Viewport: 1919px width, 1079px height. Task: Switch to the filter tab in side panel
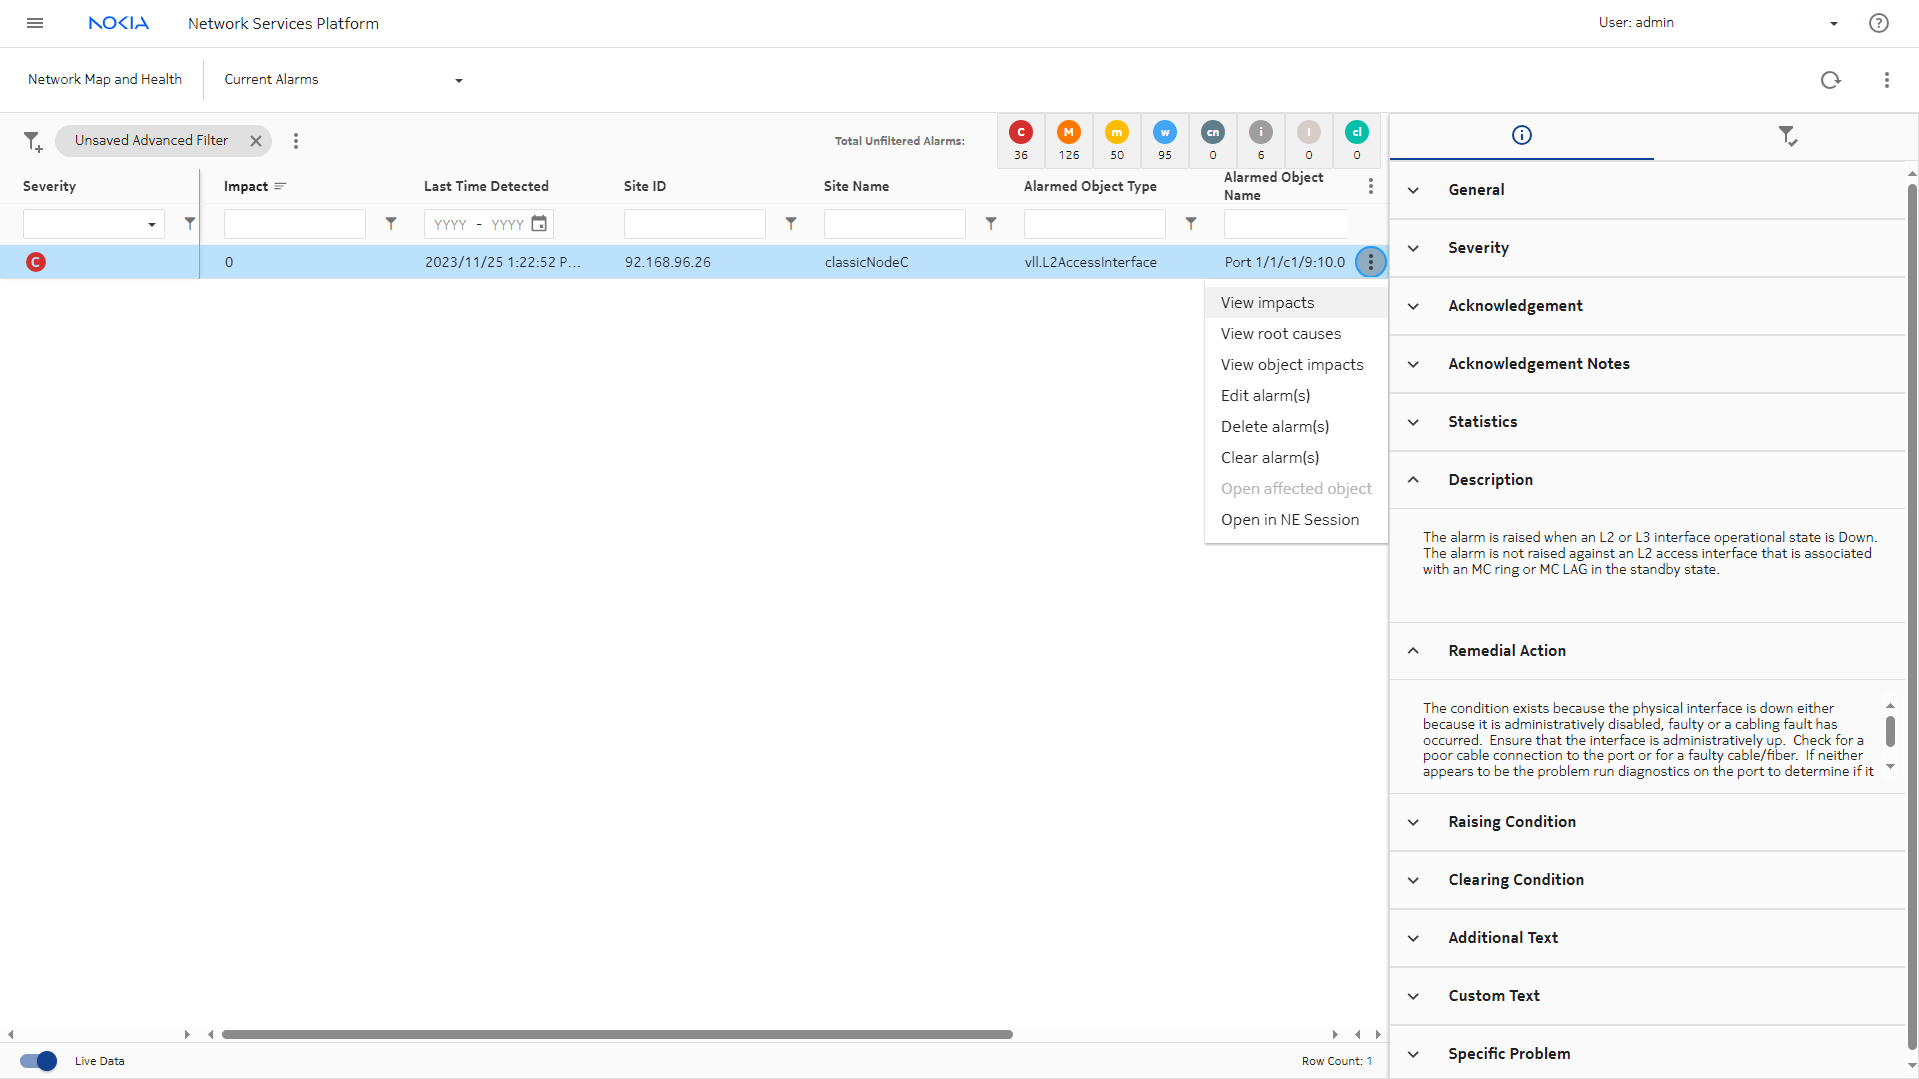(x=1787, y=135)
